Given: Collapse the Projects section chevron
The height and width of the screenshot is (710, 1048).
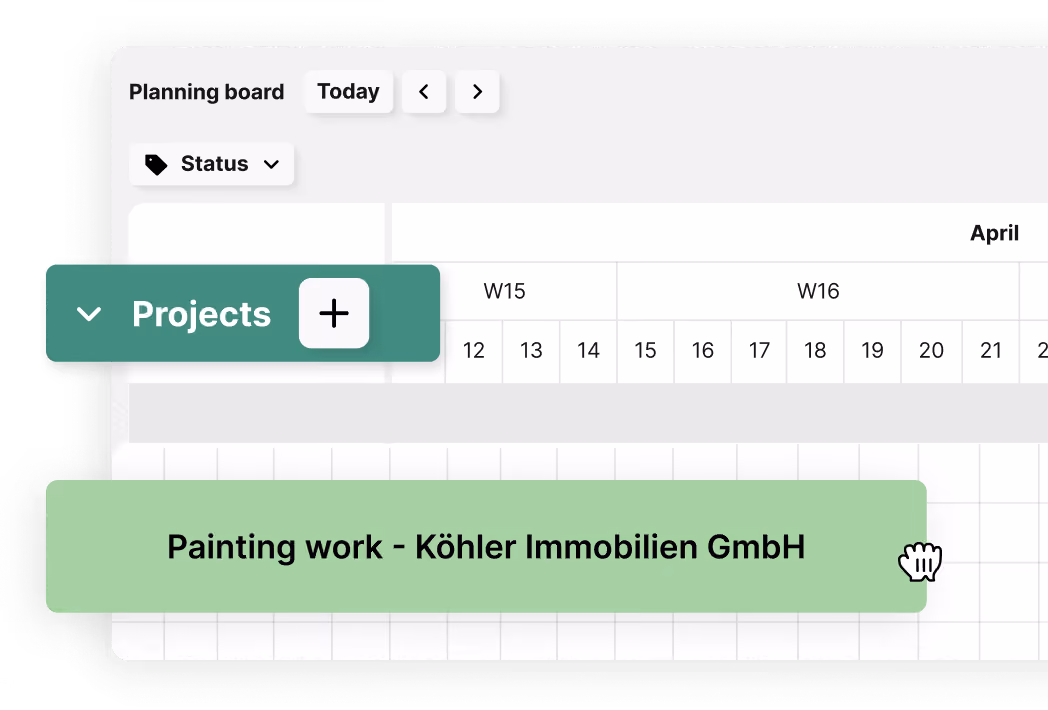Looking at the screenshot, I should click(89, 314).
